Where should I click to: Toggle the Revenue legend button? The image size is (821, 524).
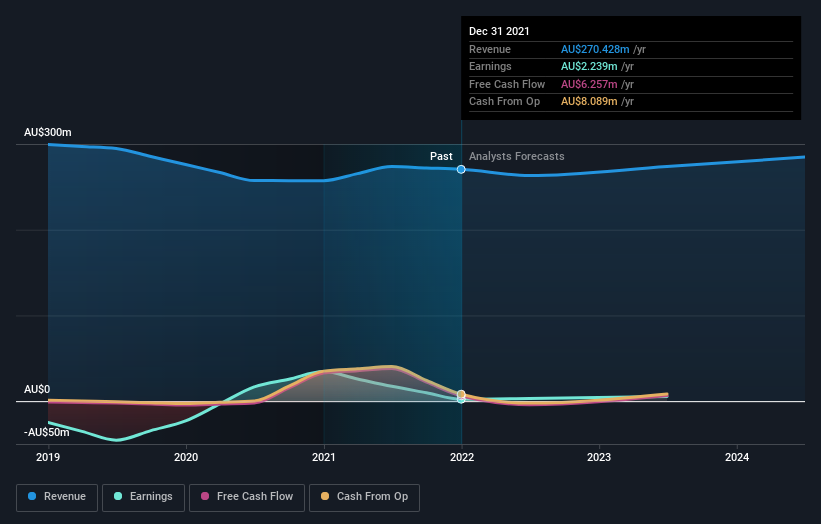(x=57, y=497)
